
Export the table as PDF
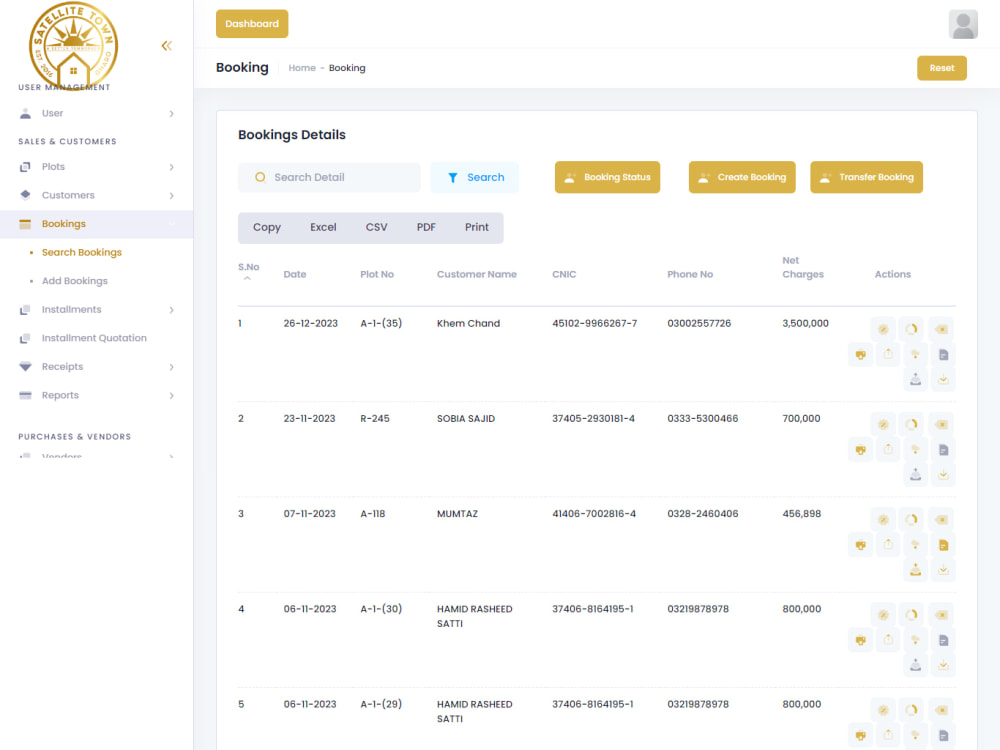point(426,228)
